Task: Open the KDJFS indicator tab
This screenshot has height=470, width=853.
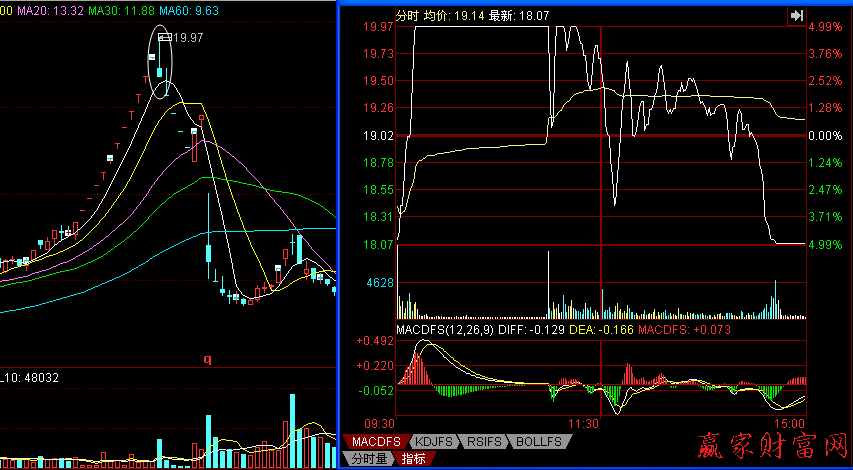Action: pos(434,441)
